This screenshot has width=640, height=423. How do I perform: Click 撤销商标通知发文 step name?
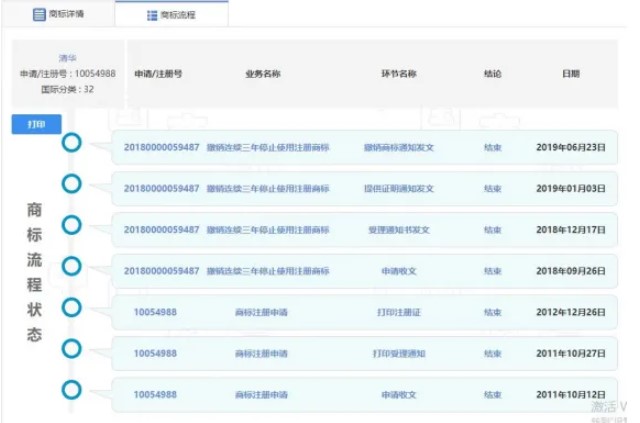tap(399, 147)
